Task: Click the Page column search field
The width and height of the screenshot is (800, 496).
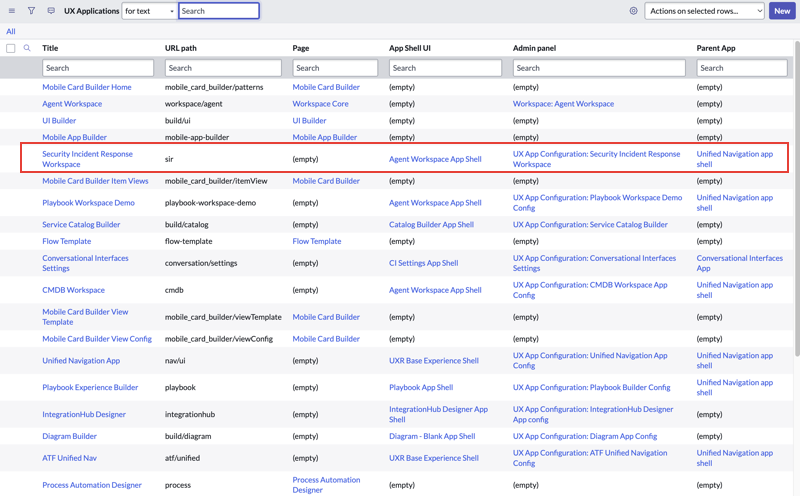Action: 335,68
